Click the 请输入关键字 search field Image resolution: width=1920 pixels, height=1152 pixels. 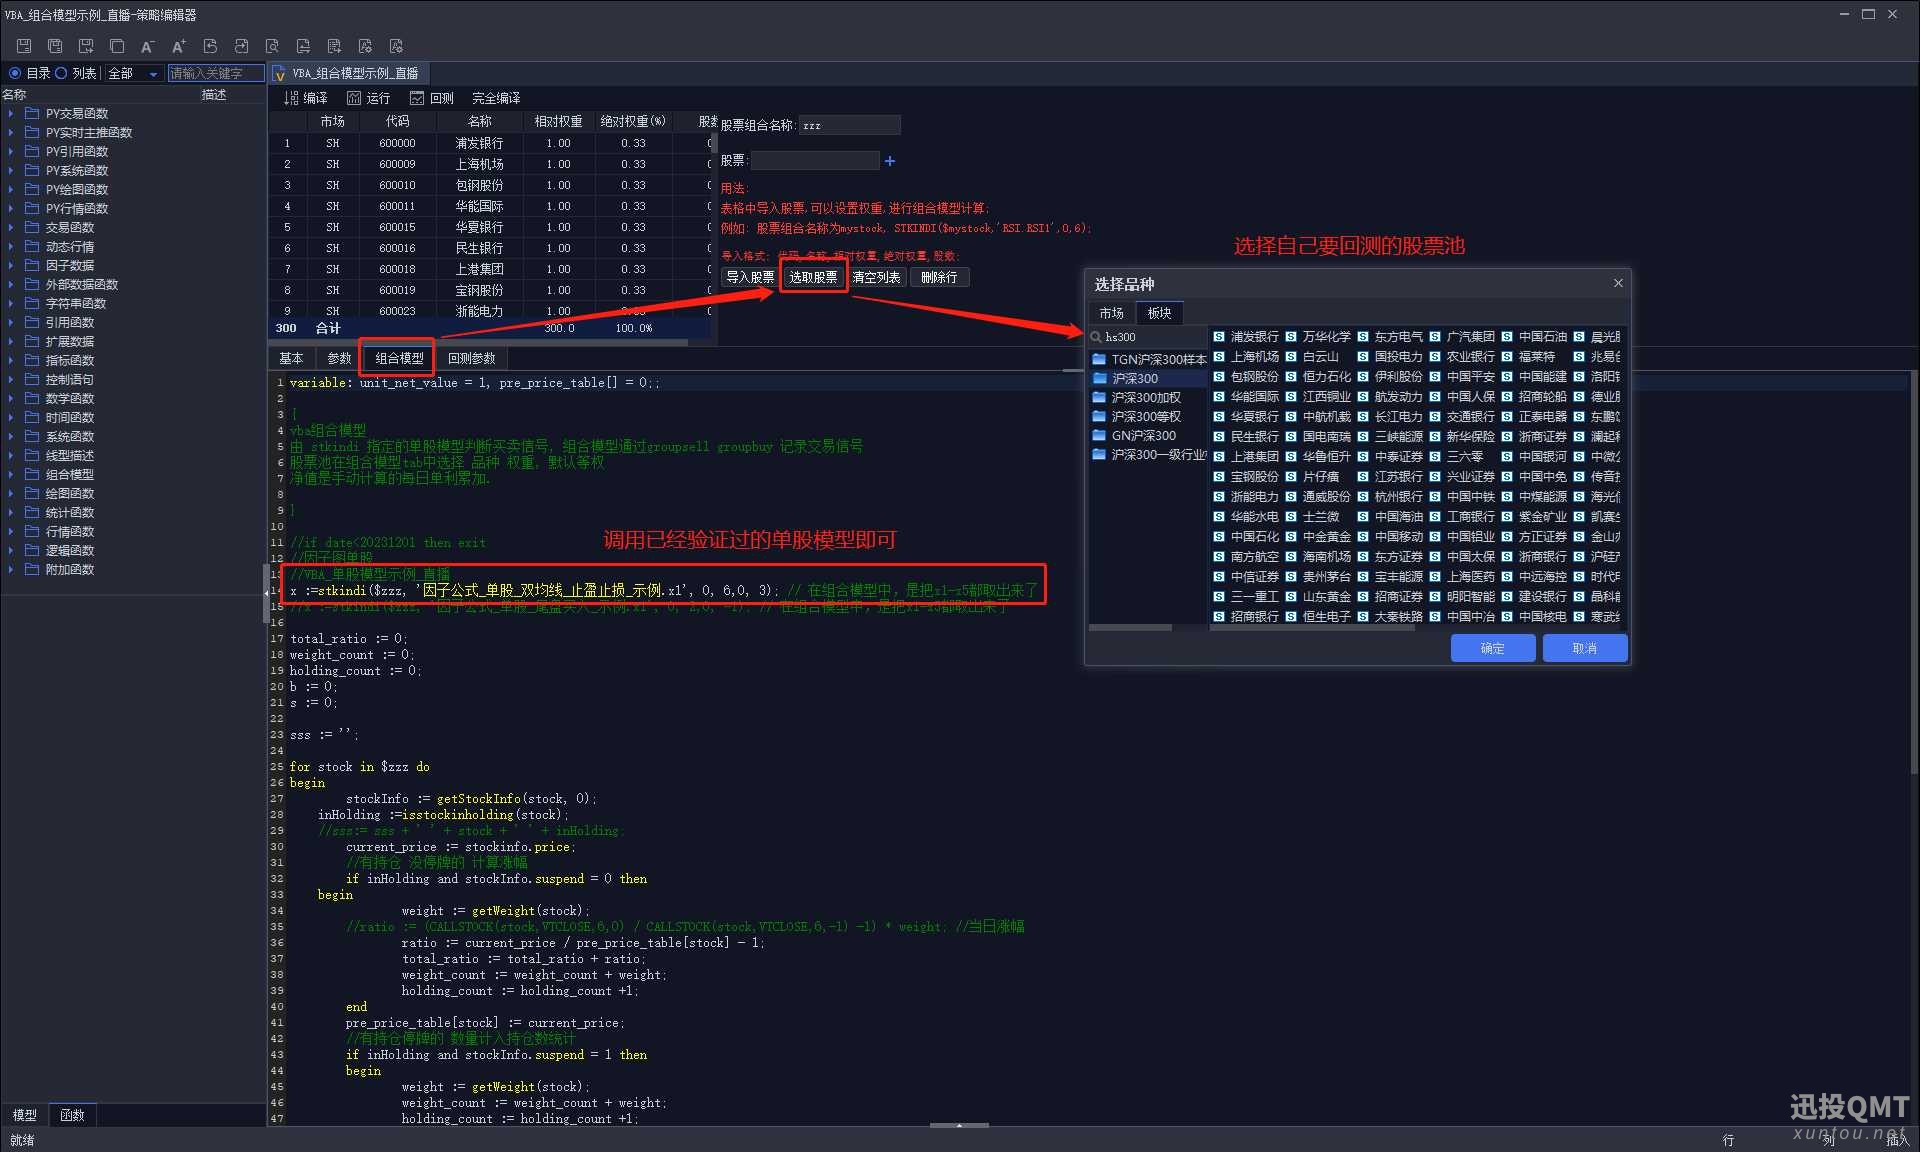pyautogui.click(x=215, y=73)
